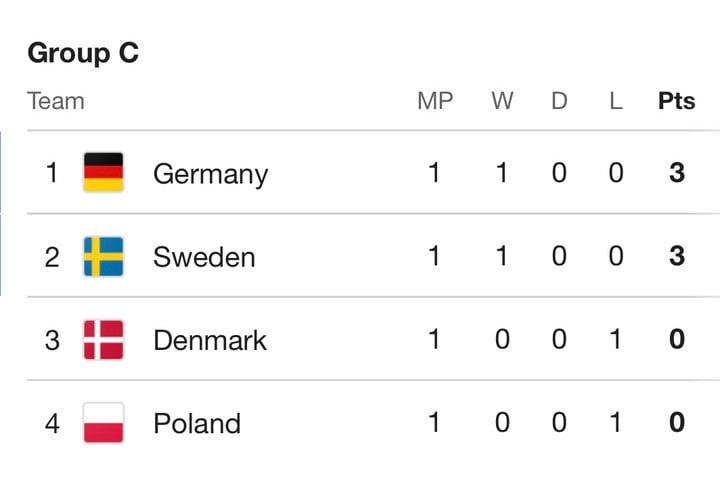The image size is (720, 478).
Task: Click the Sweden flag icon
Action: click(x=103, y=256)
